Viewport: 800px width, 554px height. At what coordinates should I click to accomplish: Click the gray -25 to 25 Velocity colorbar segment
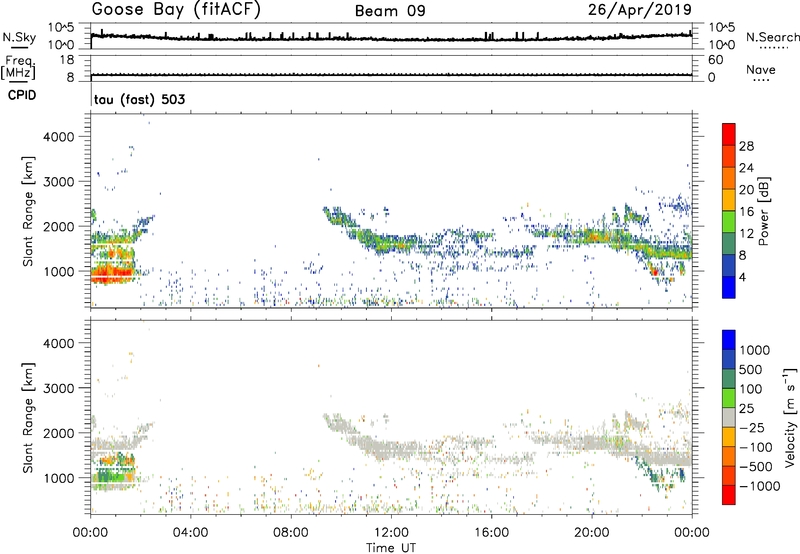(x=729, y=417)
